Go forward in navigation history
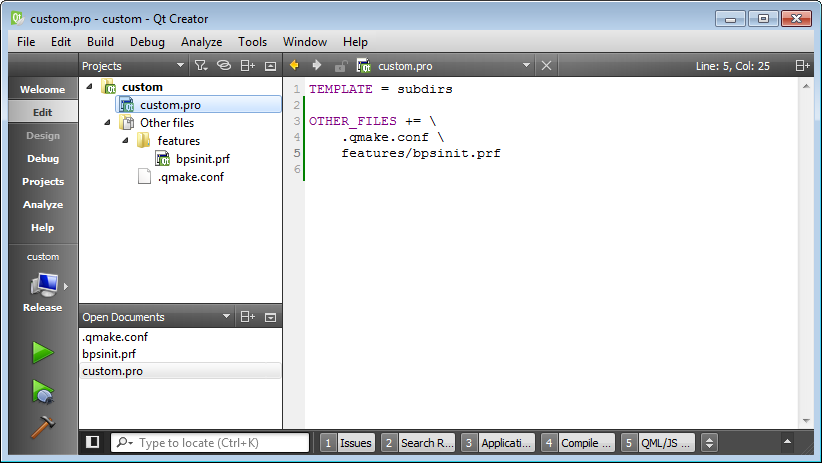The width and height of the screenshot is (822, 463). [x=317, y=66]
